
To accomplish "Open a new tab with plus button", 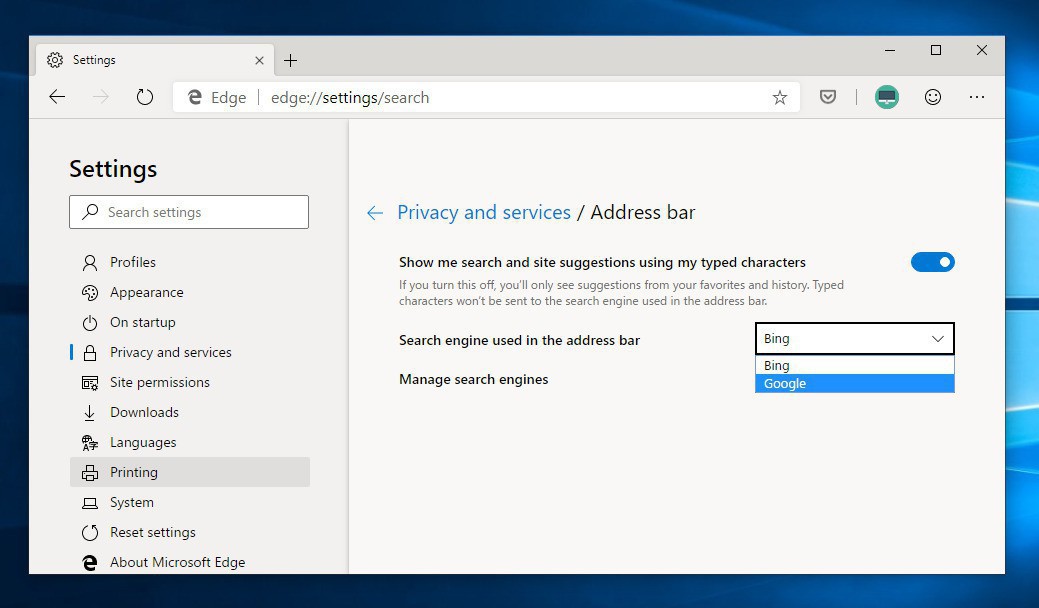I will tap(290, 60).
